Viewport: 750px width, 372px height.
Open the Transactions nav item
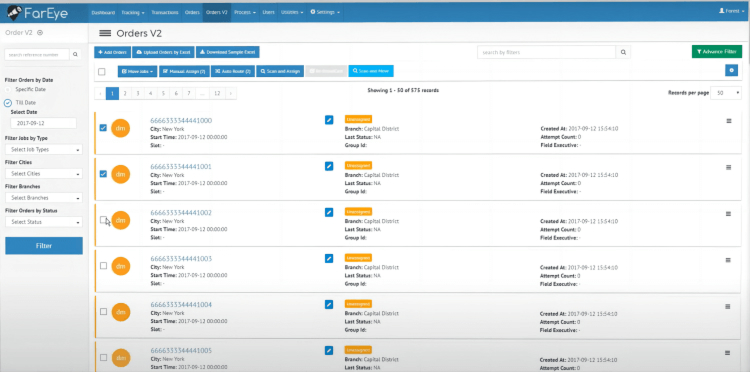pyautogui.click(x=165, y=12)
